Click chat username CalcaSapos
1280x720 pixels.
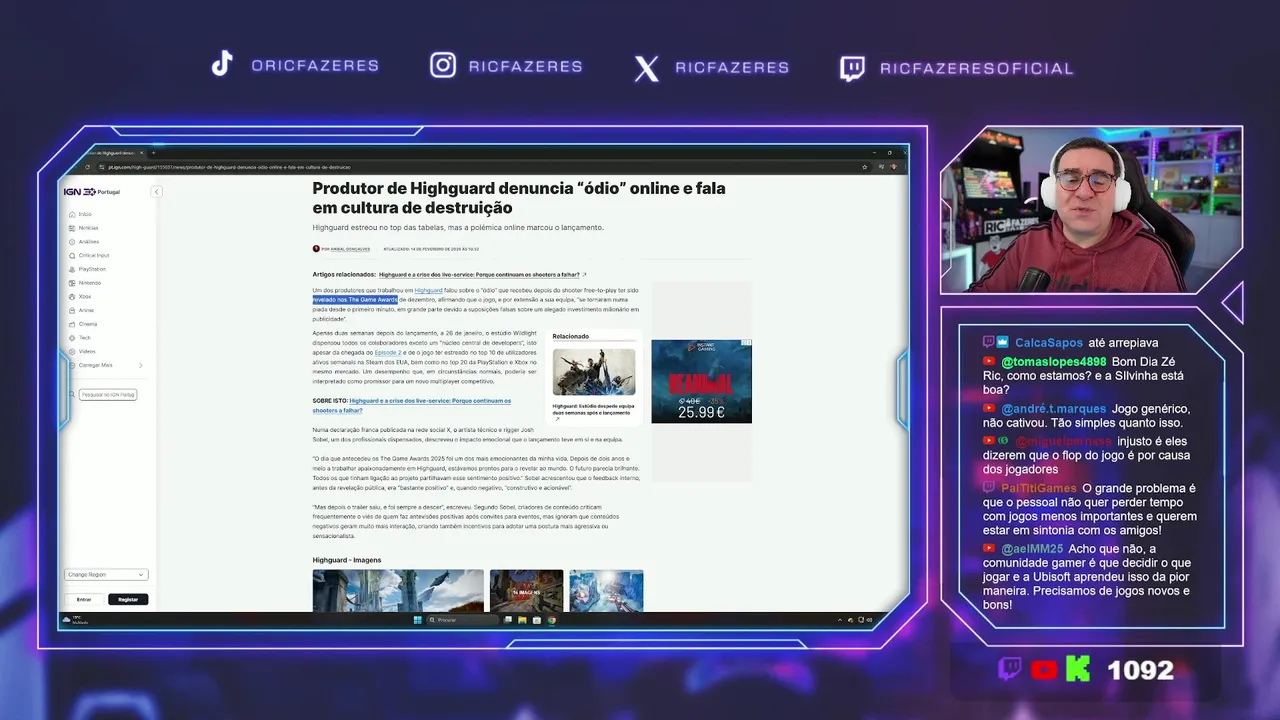[1049, 342]
